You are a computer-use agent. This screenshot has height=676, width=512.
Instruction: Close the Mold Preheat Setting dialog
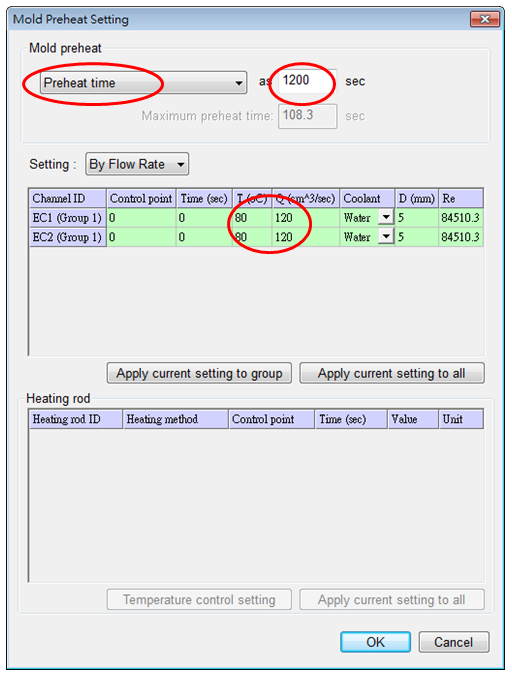point(485,19)
